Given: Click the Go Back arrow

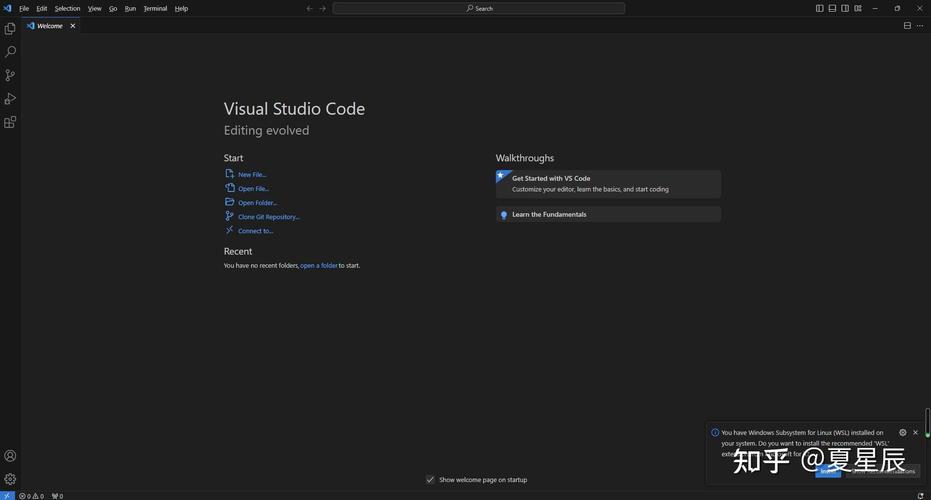Looking at the screenshot, I should point(309,8).
